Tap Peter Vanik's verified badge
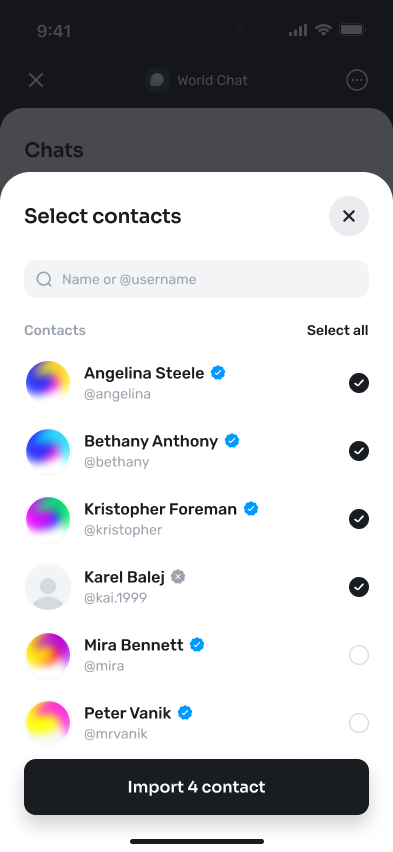The image size is (393, 852). coord(185,712)
